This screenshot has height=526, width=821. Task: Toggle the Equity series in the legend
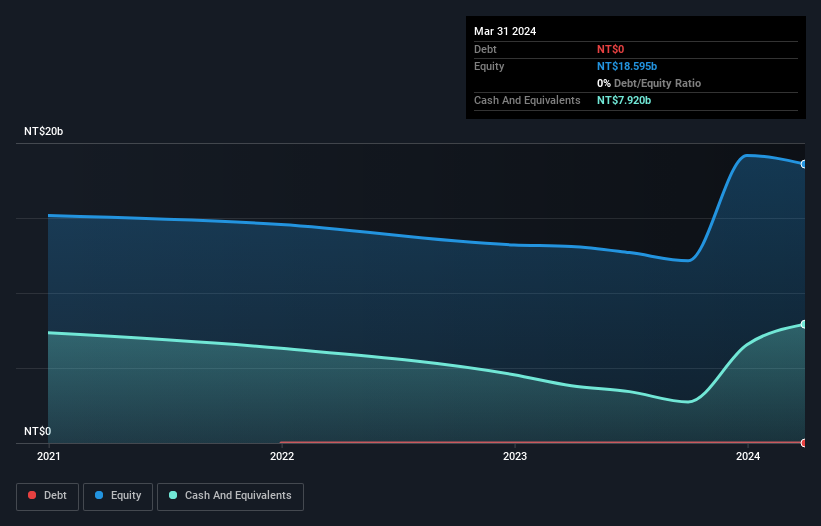(118, 496)
